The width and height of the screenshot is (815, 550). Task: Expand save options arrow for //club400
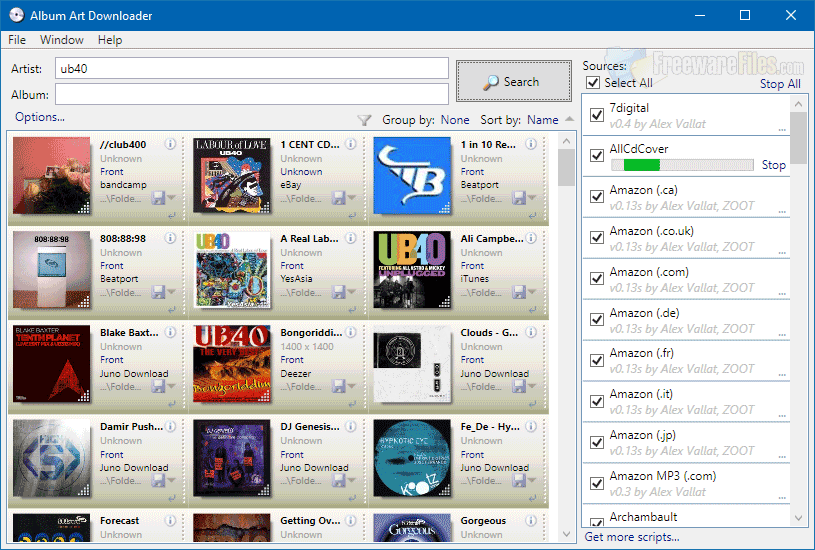tap(172, 198)
